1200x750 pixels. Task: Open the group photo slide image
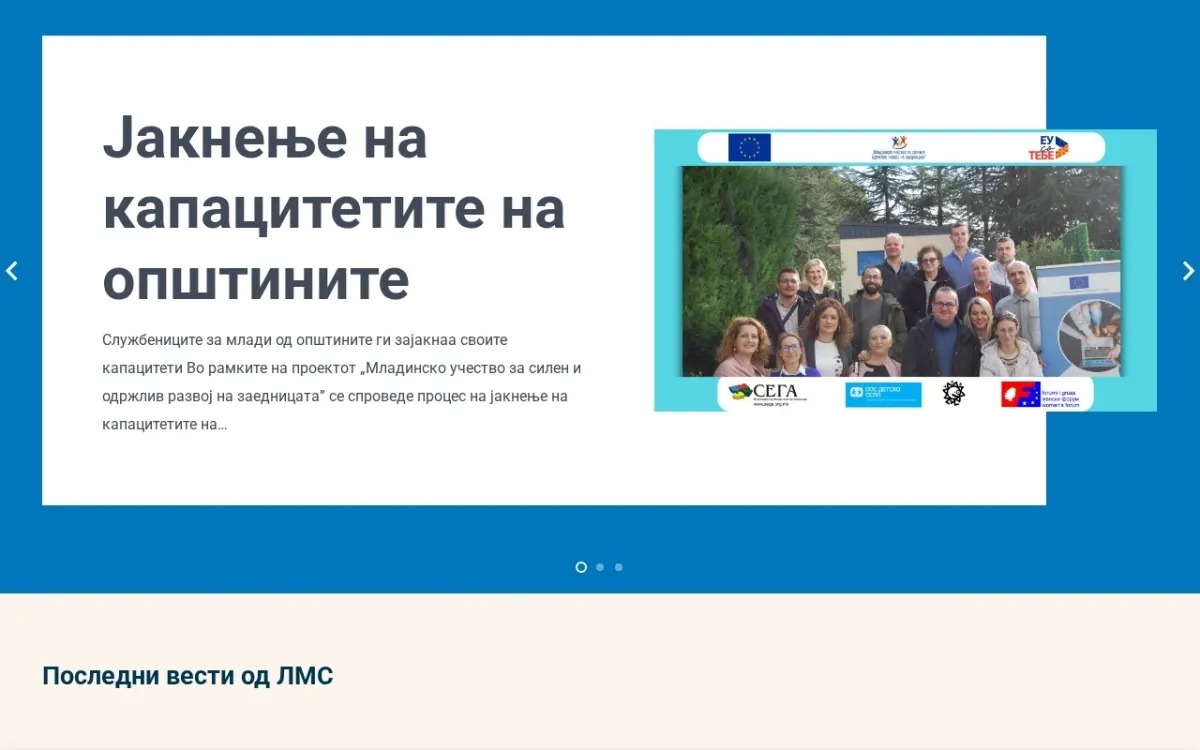[905, 270]
